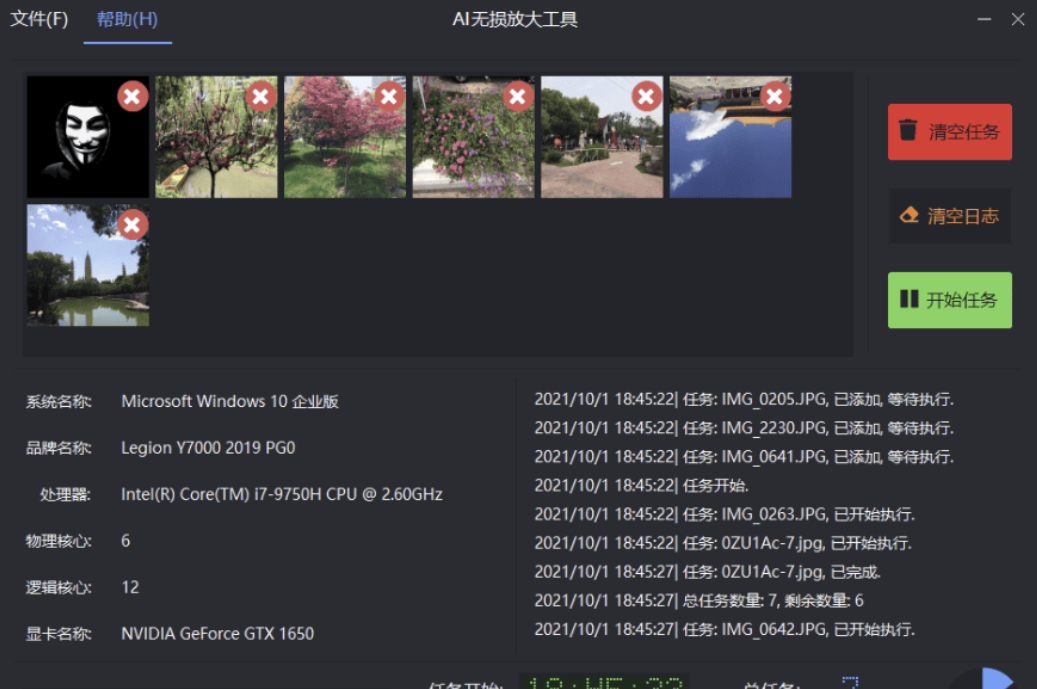Remove the red maple tree image

coord(389,96)
